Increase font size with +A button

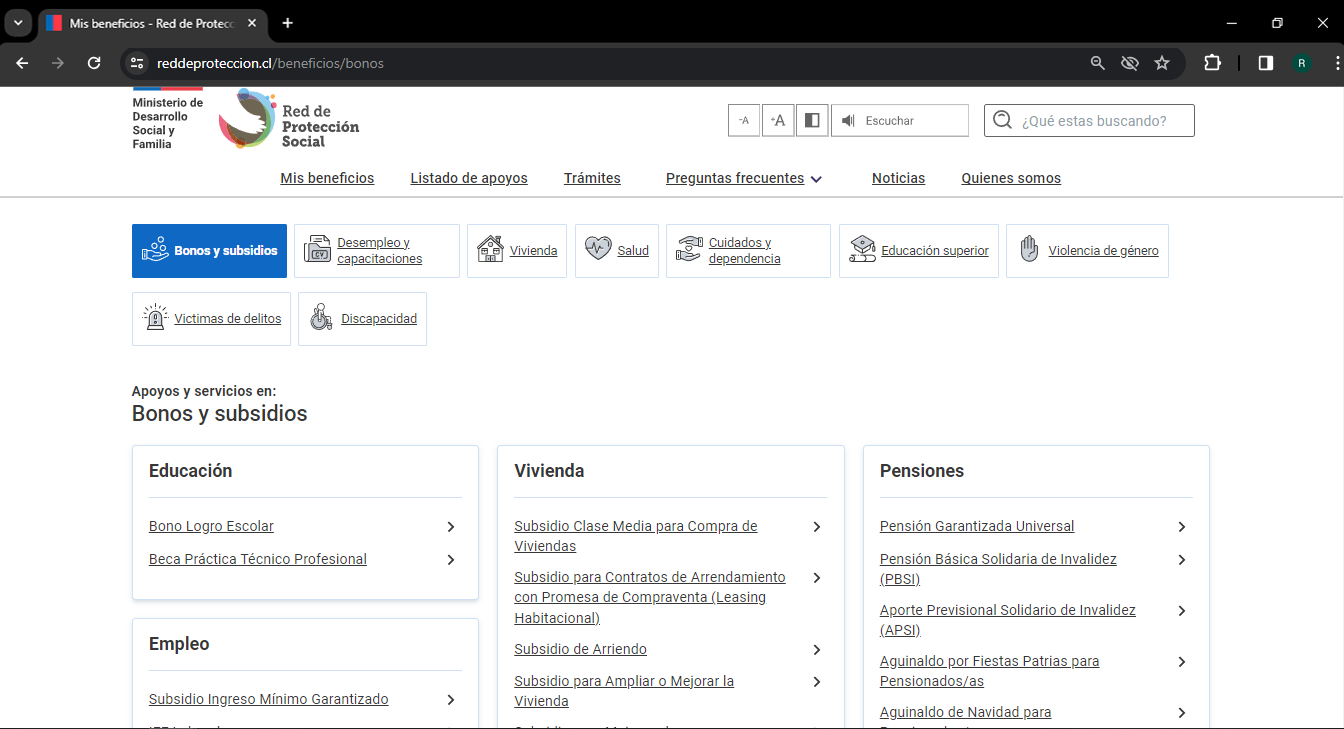tap(778, 120)
